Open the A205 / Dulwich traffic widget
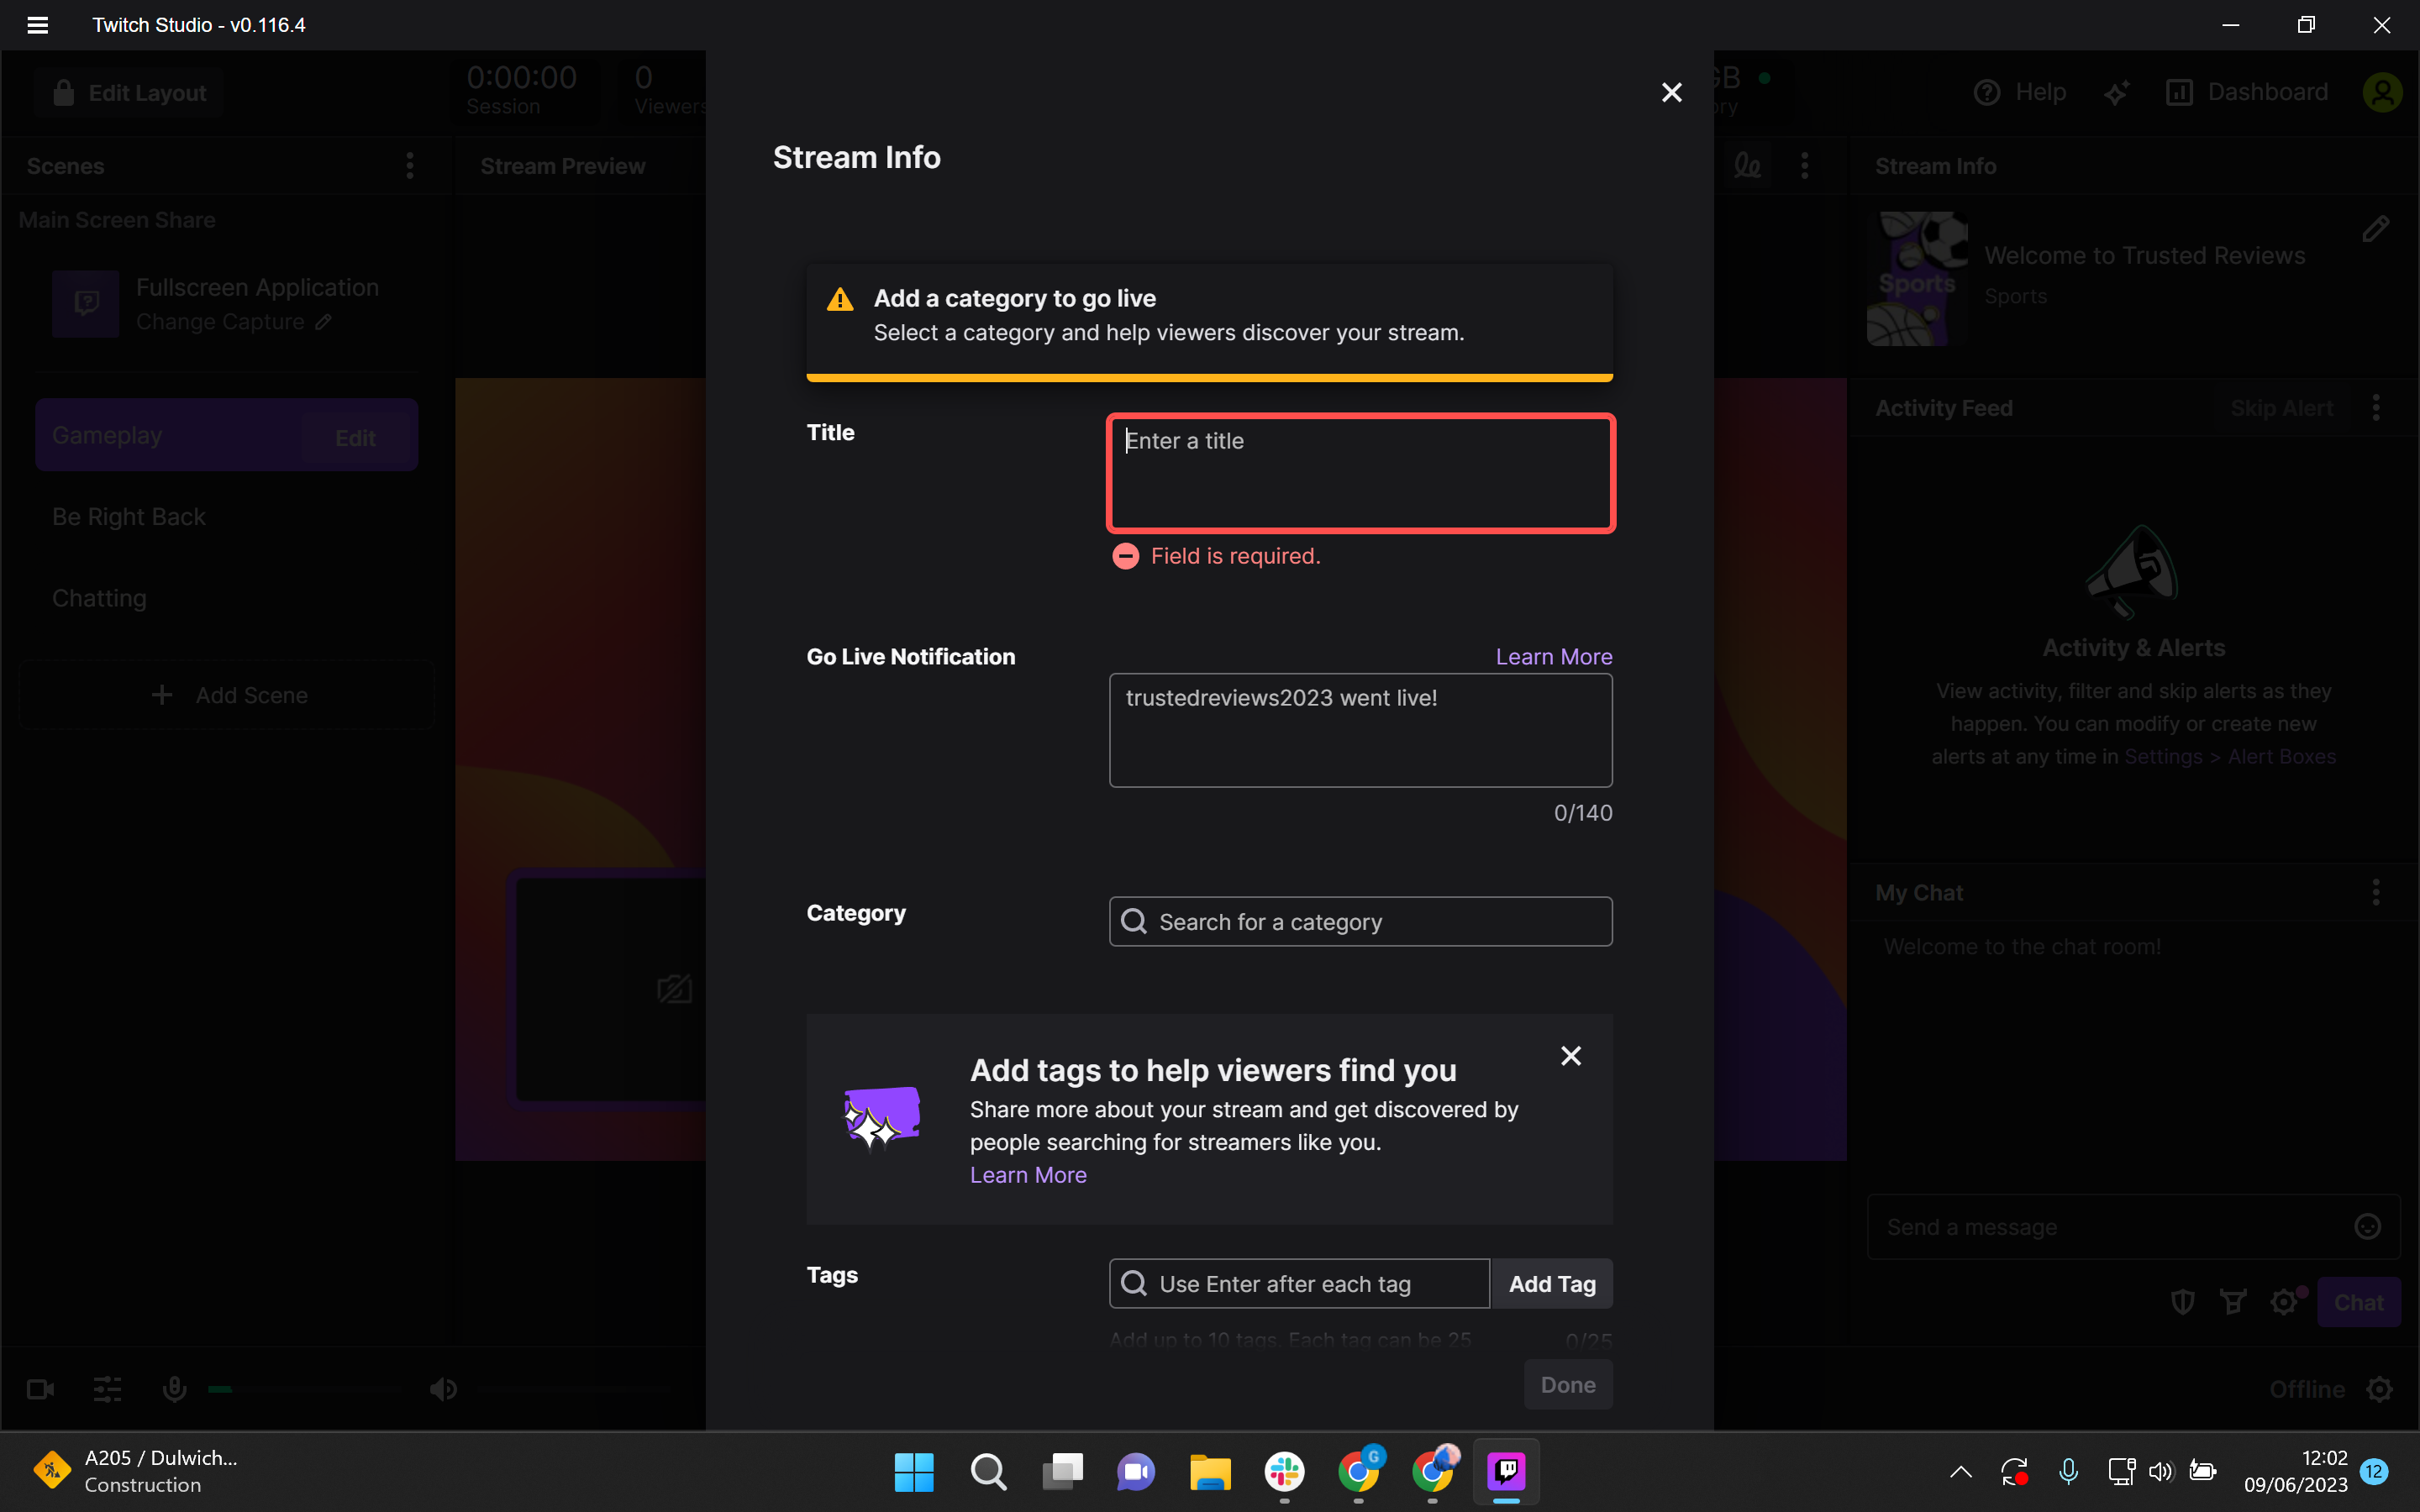The height and width of the screenshot is (1512, 2420). click(x=135, y=1471)
